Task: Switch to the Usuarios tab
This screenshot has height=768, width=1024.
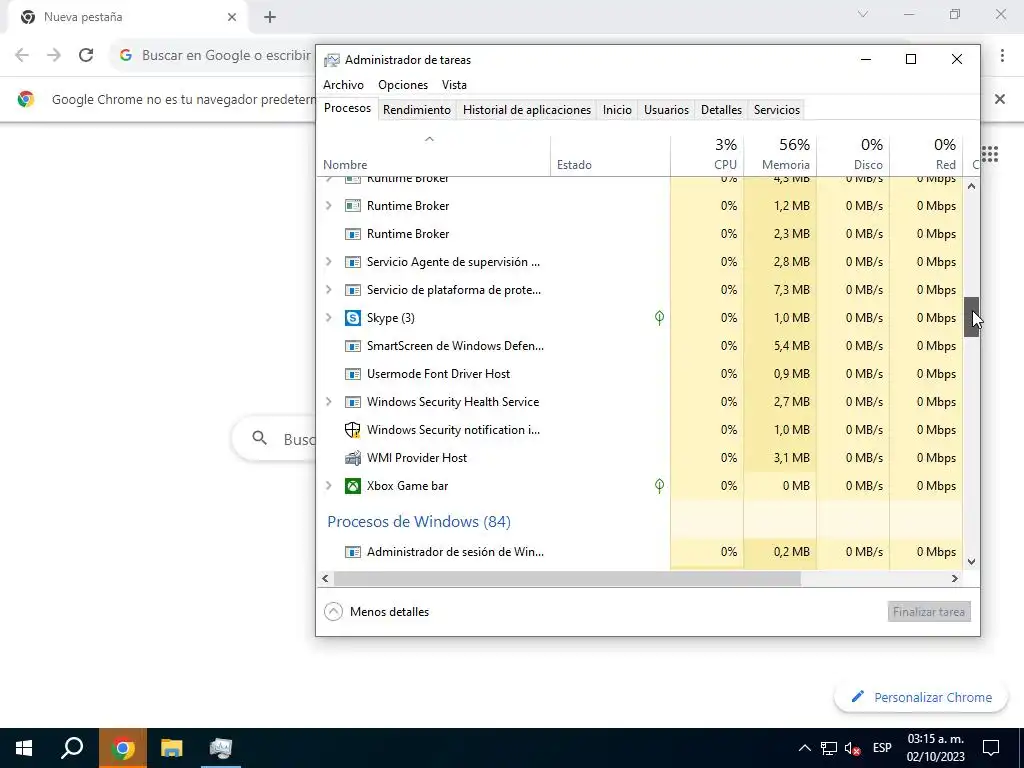Action: tap(666, 110)
